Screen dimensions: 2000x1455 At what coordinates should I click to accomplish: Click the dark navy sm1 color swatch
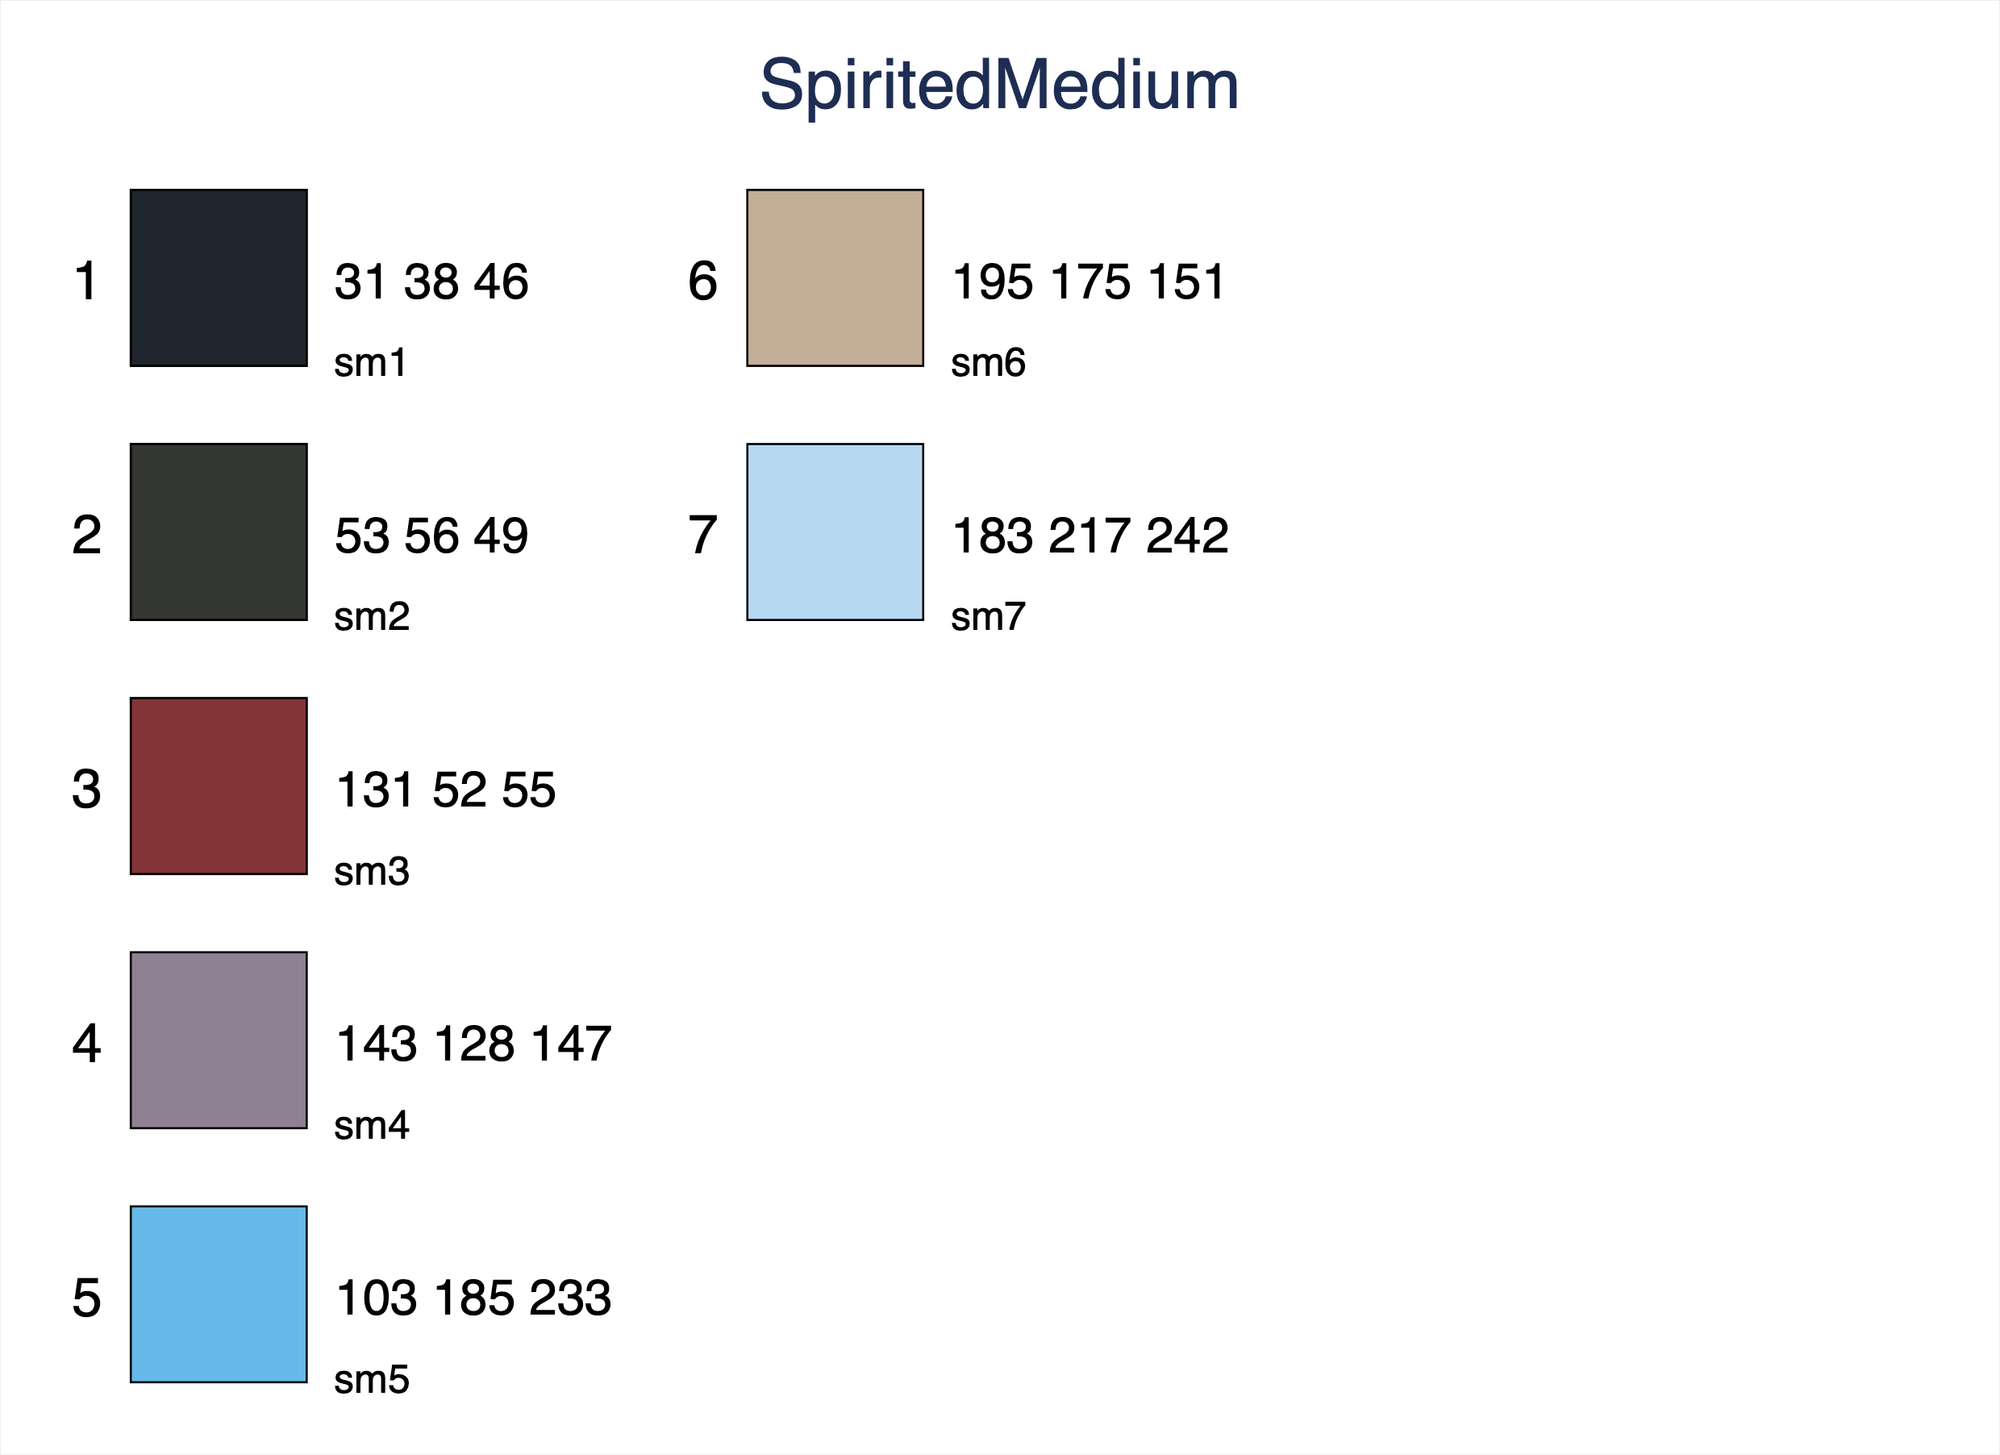[x=218, y=278]
